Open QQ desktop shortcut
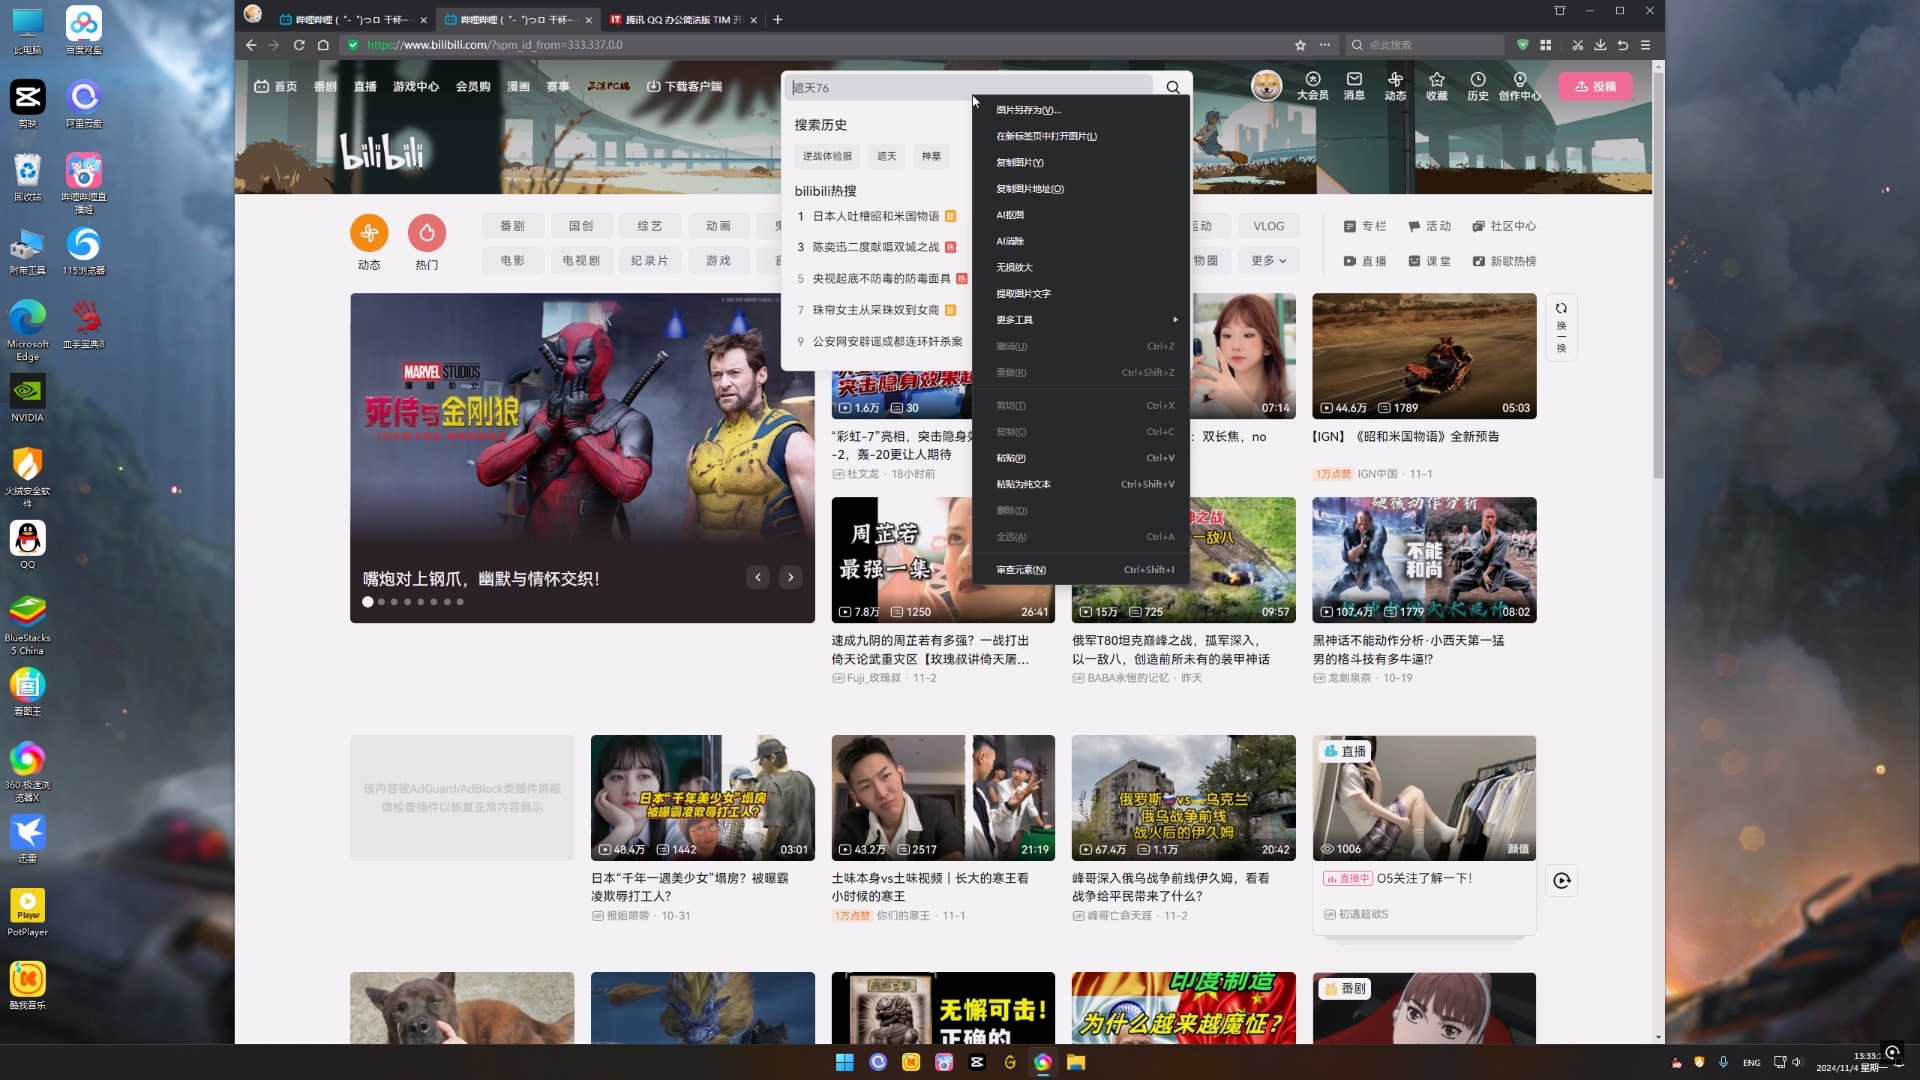 pyautogui.click(x=28, y=545)
